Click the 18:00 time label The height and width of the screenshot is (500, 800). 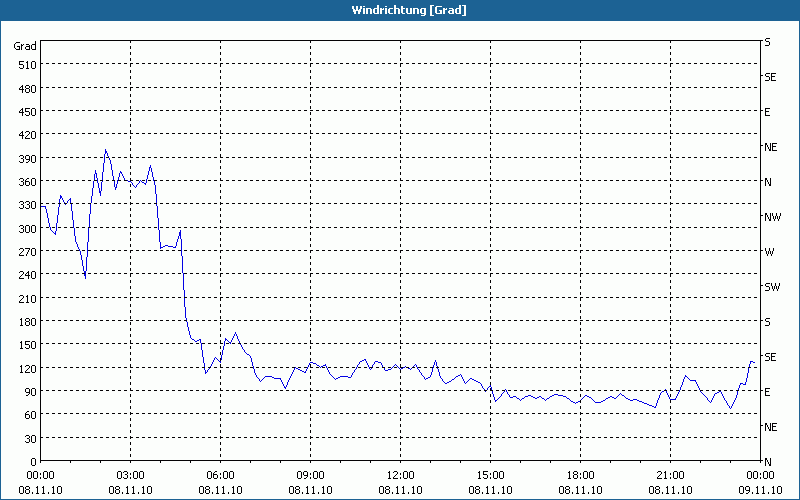(x=580, y=476)
